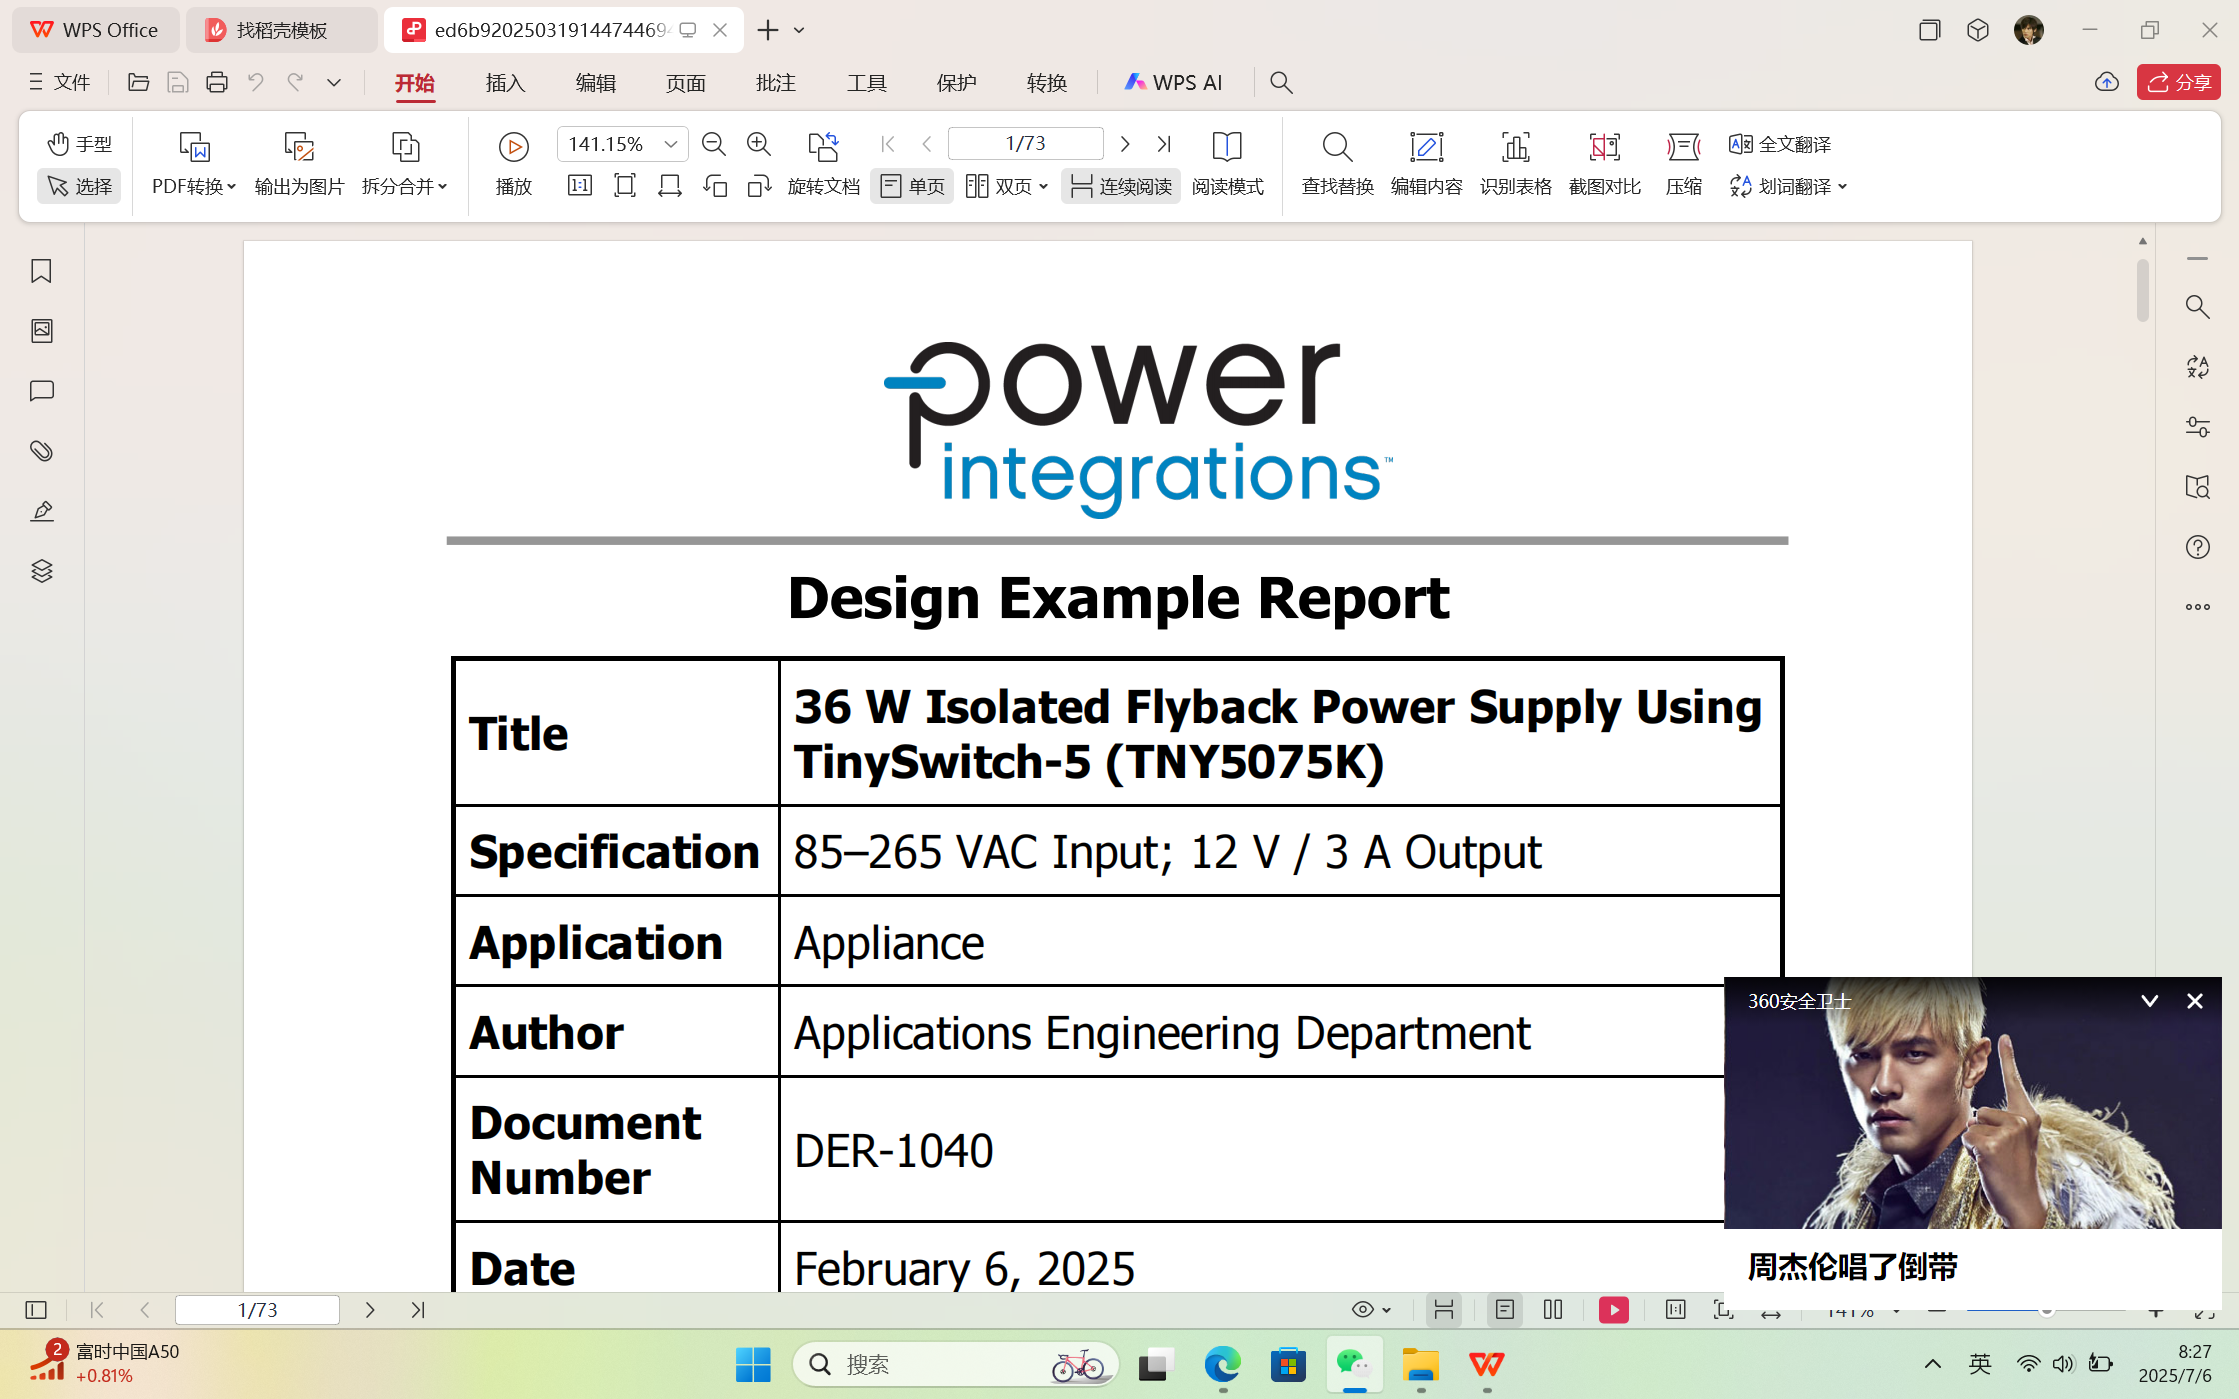
Task: Click the red play button in status bar
Action: coord(1613,1310)
